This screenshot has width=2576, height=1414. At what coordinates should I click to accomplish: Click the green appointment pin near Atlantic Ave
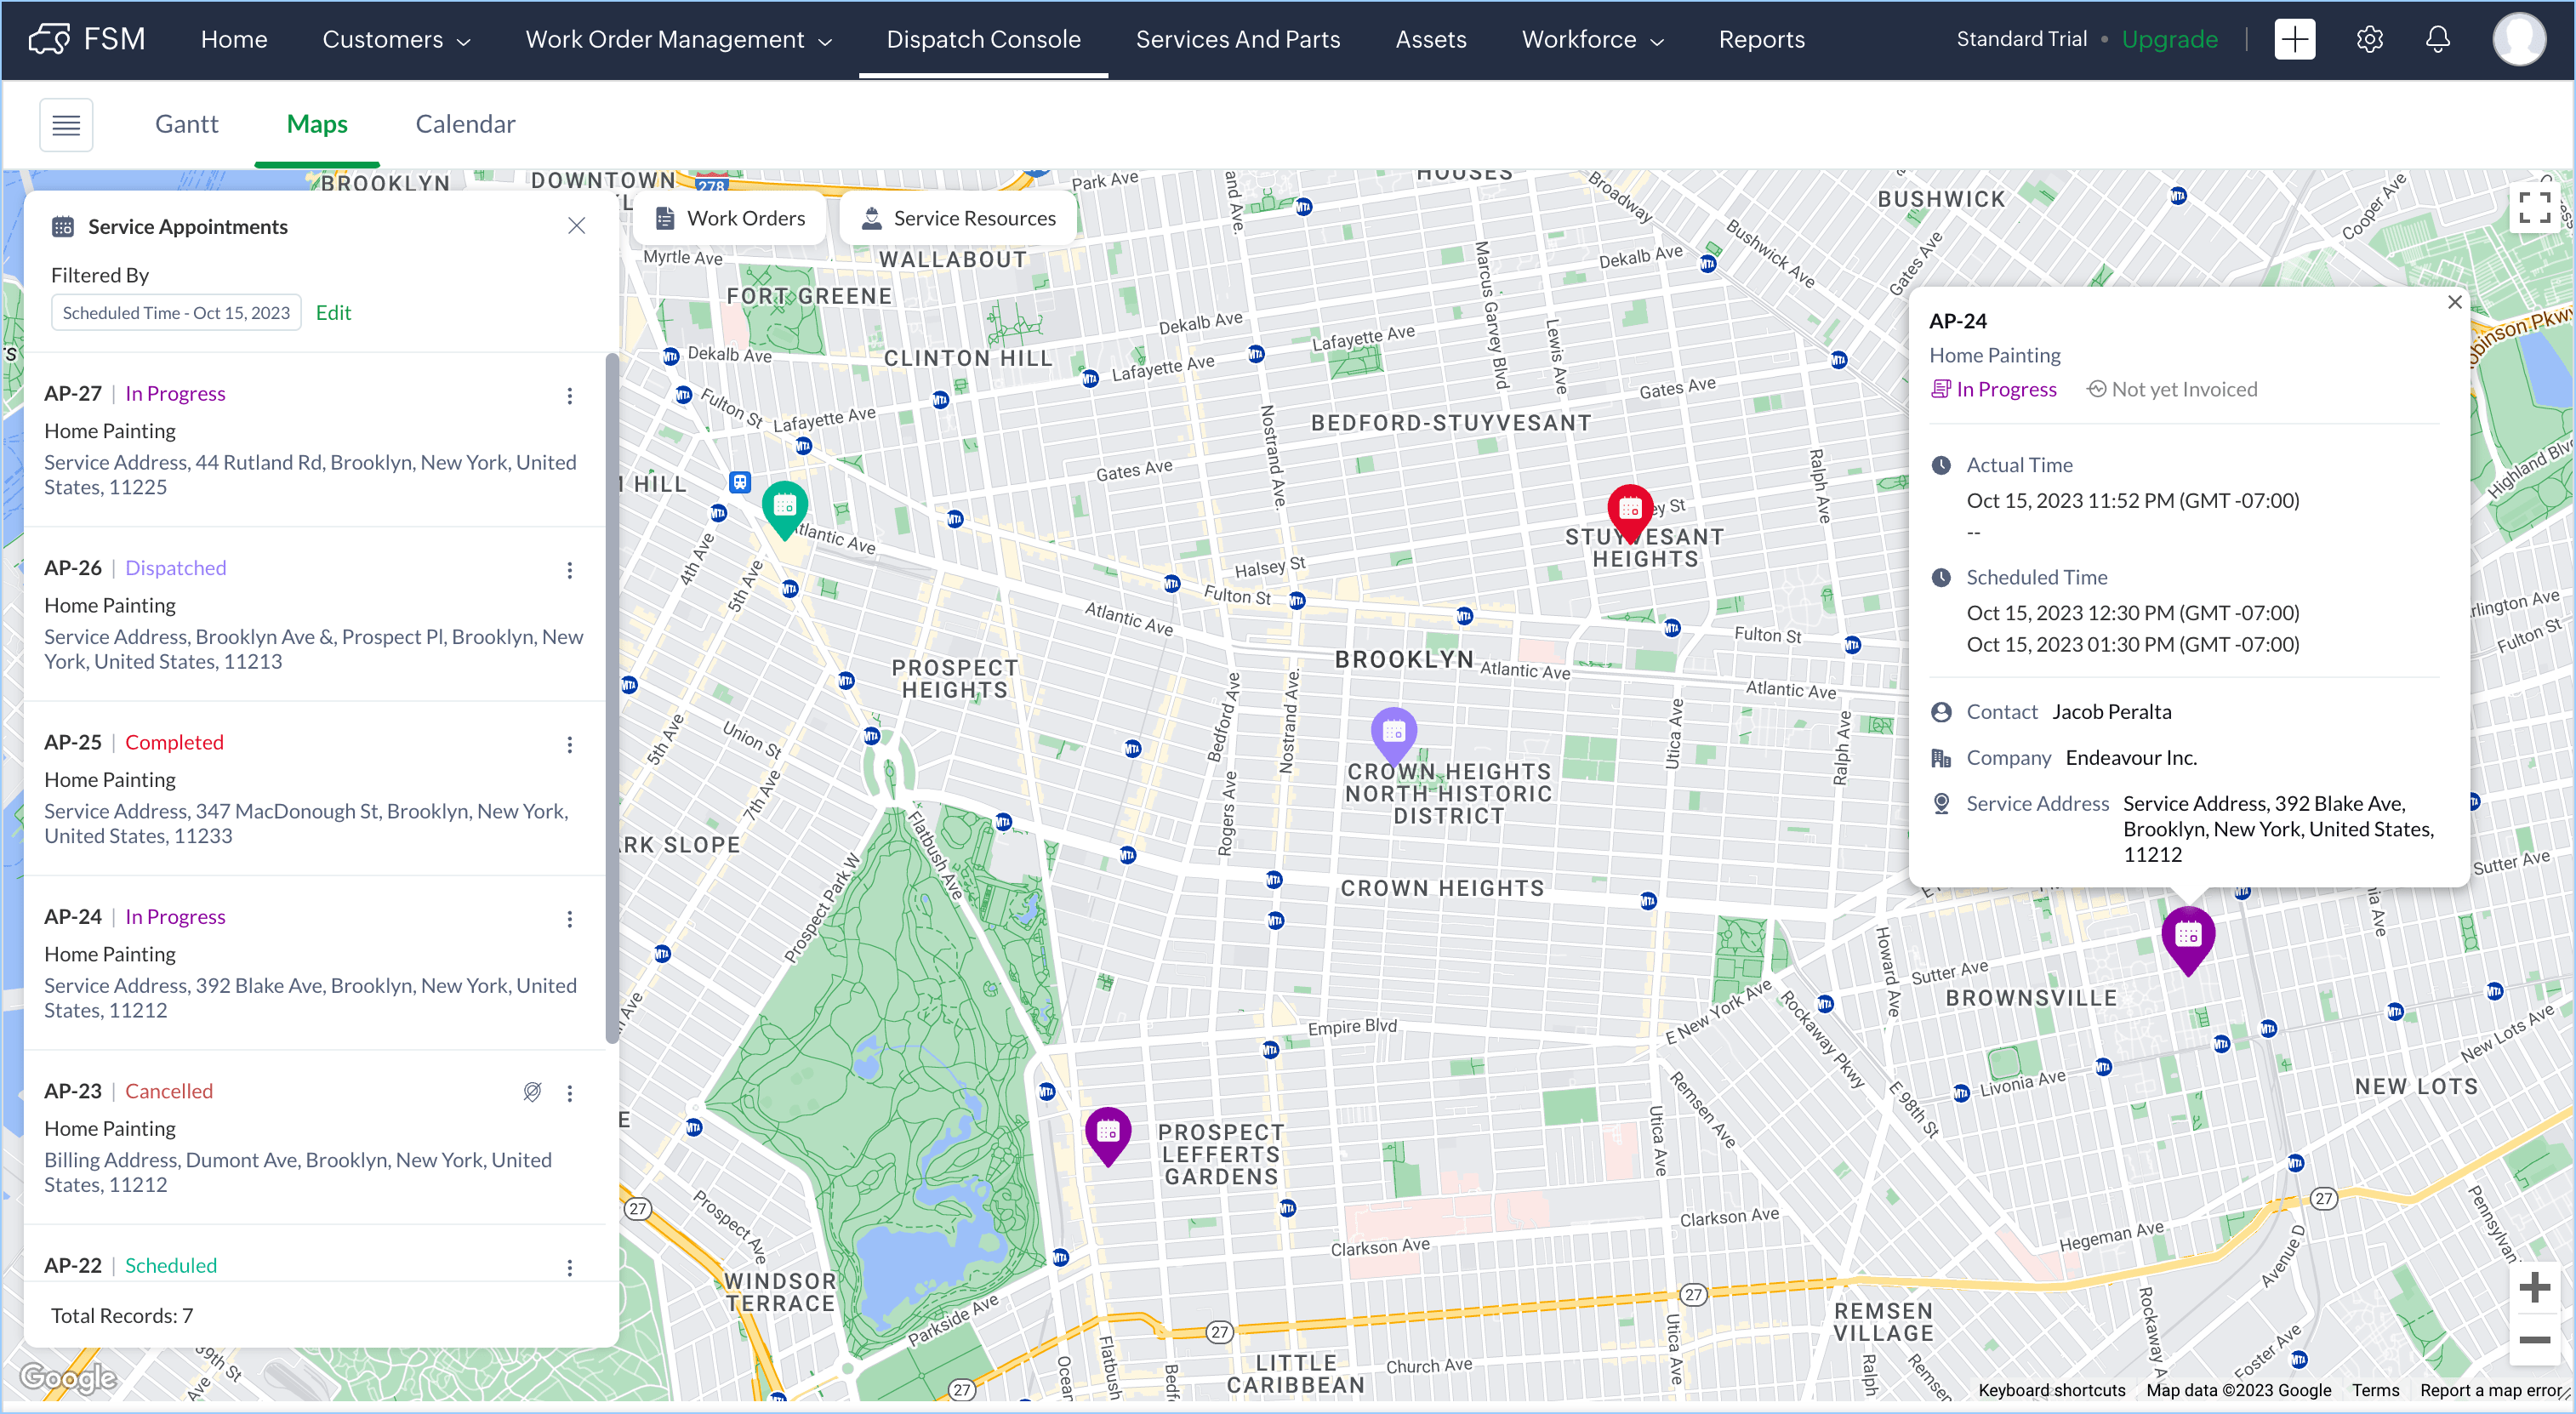coord(784,507)
